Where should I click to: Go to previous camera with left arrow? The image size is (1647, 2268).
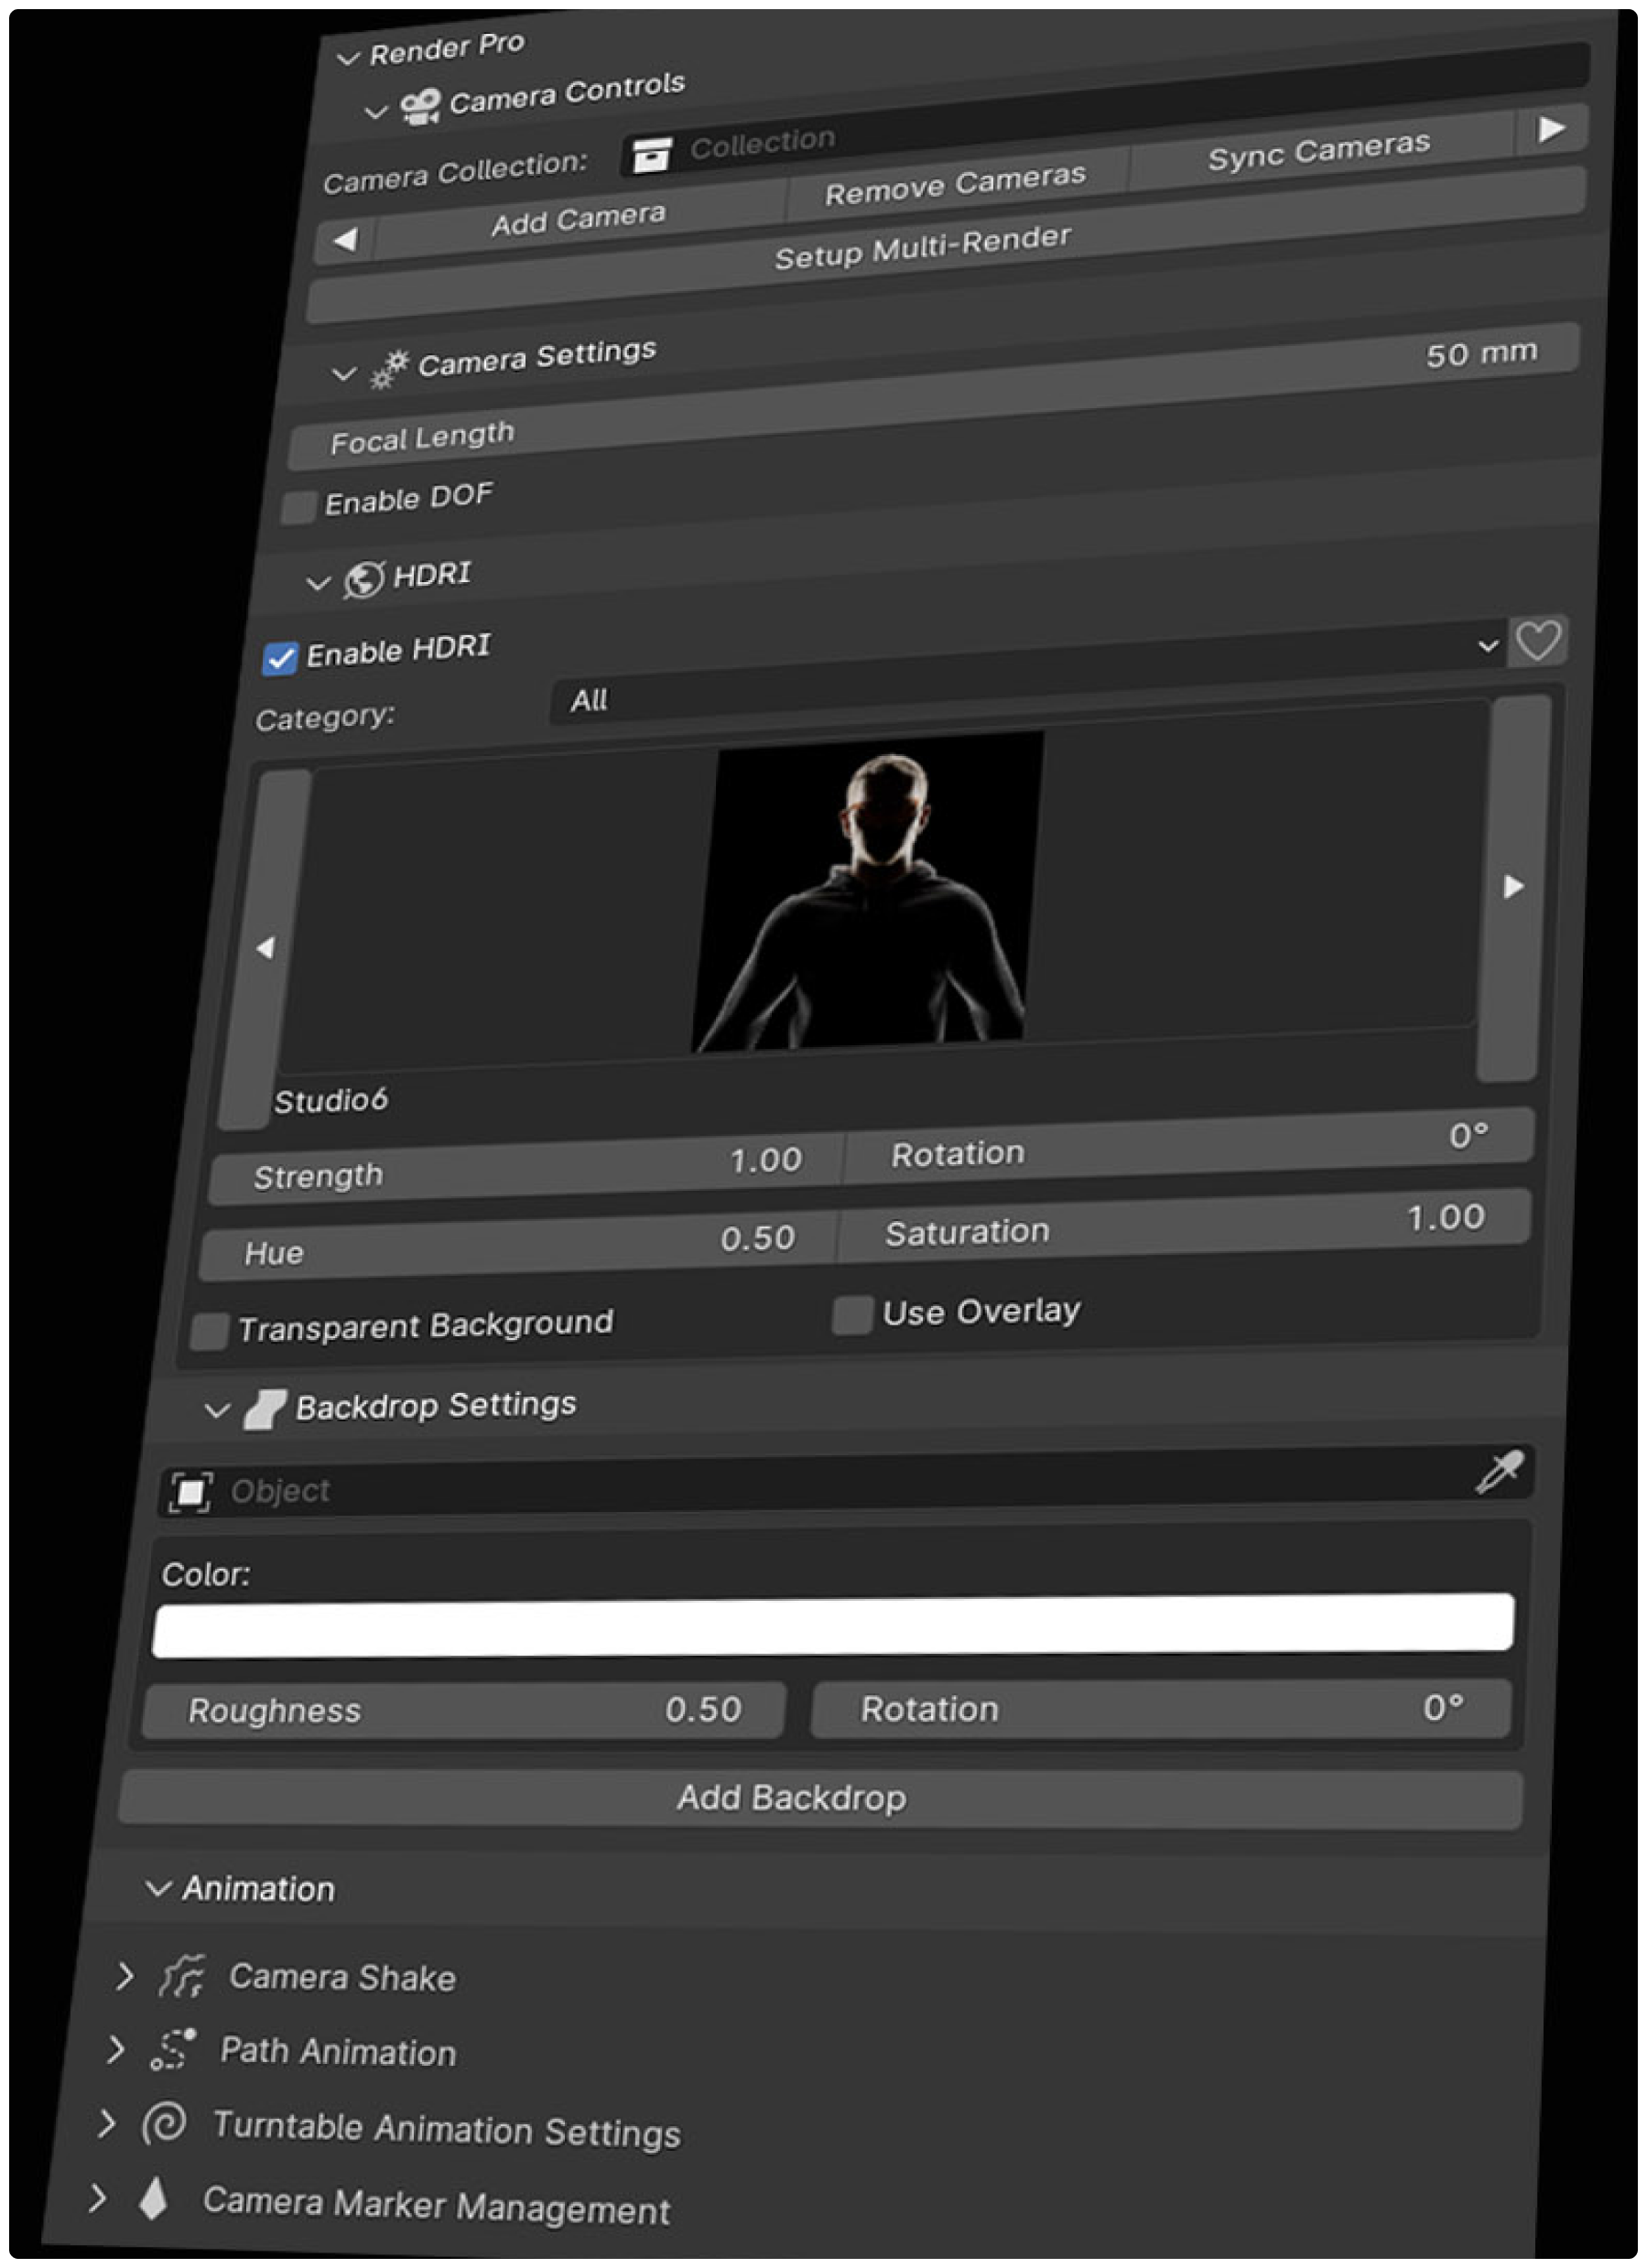pyautogui.click(x=345, y=240)
